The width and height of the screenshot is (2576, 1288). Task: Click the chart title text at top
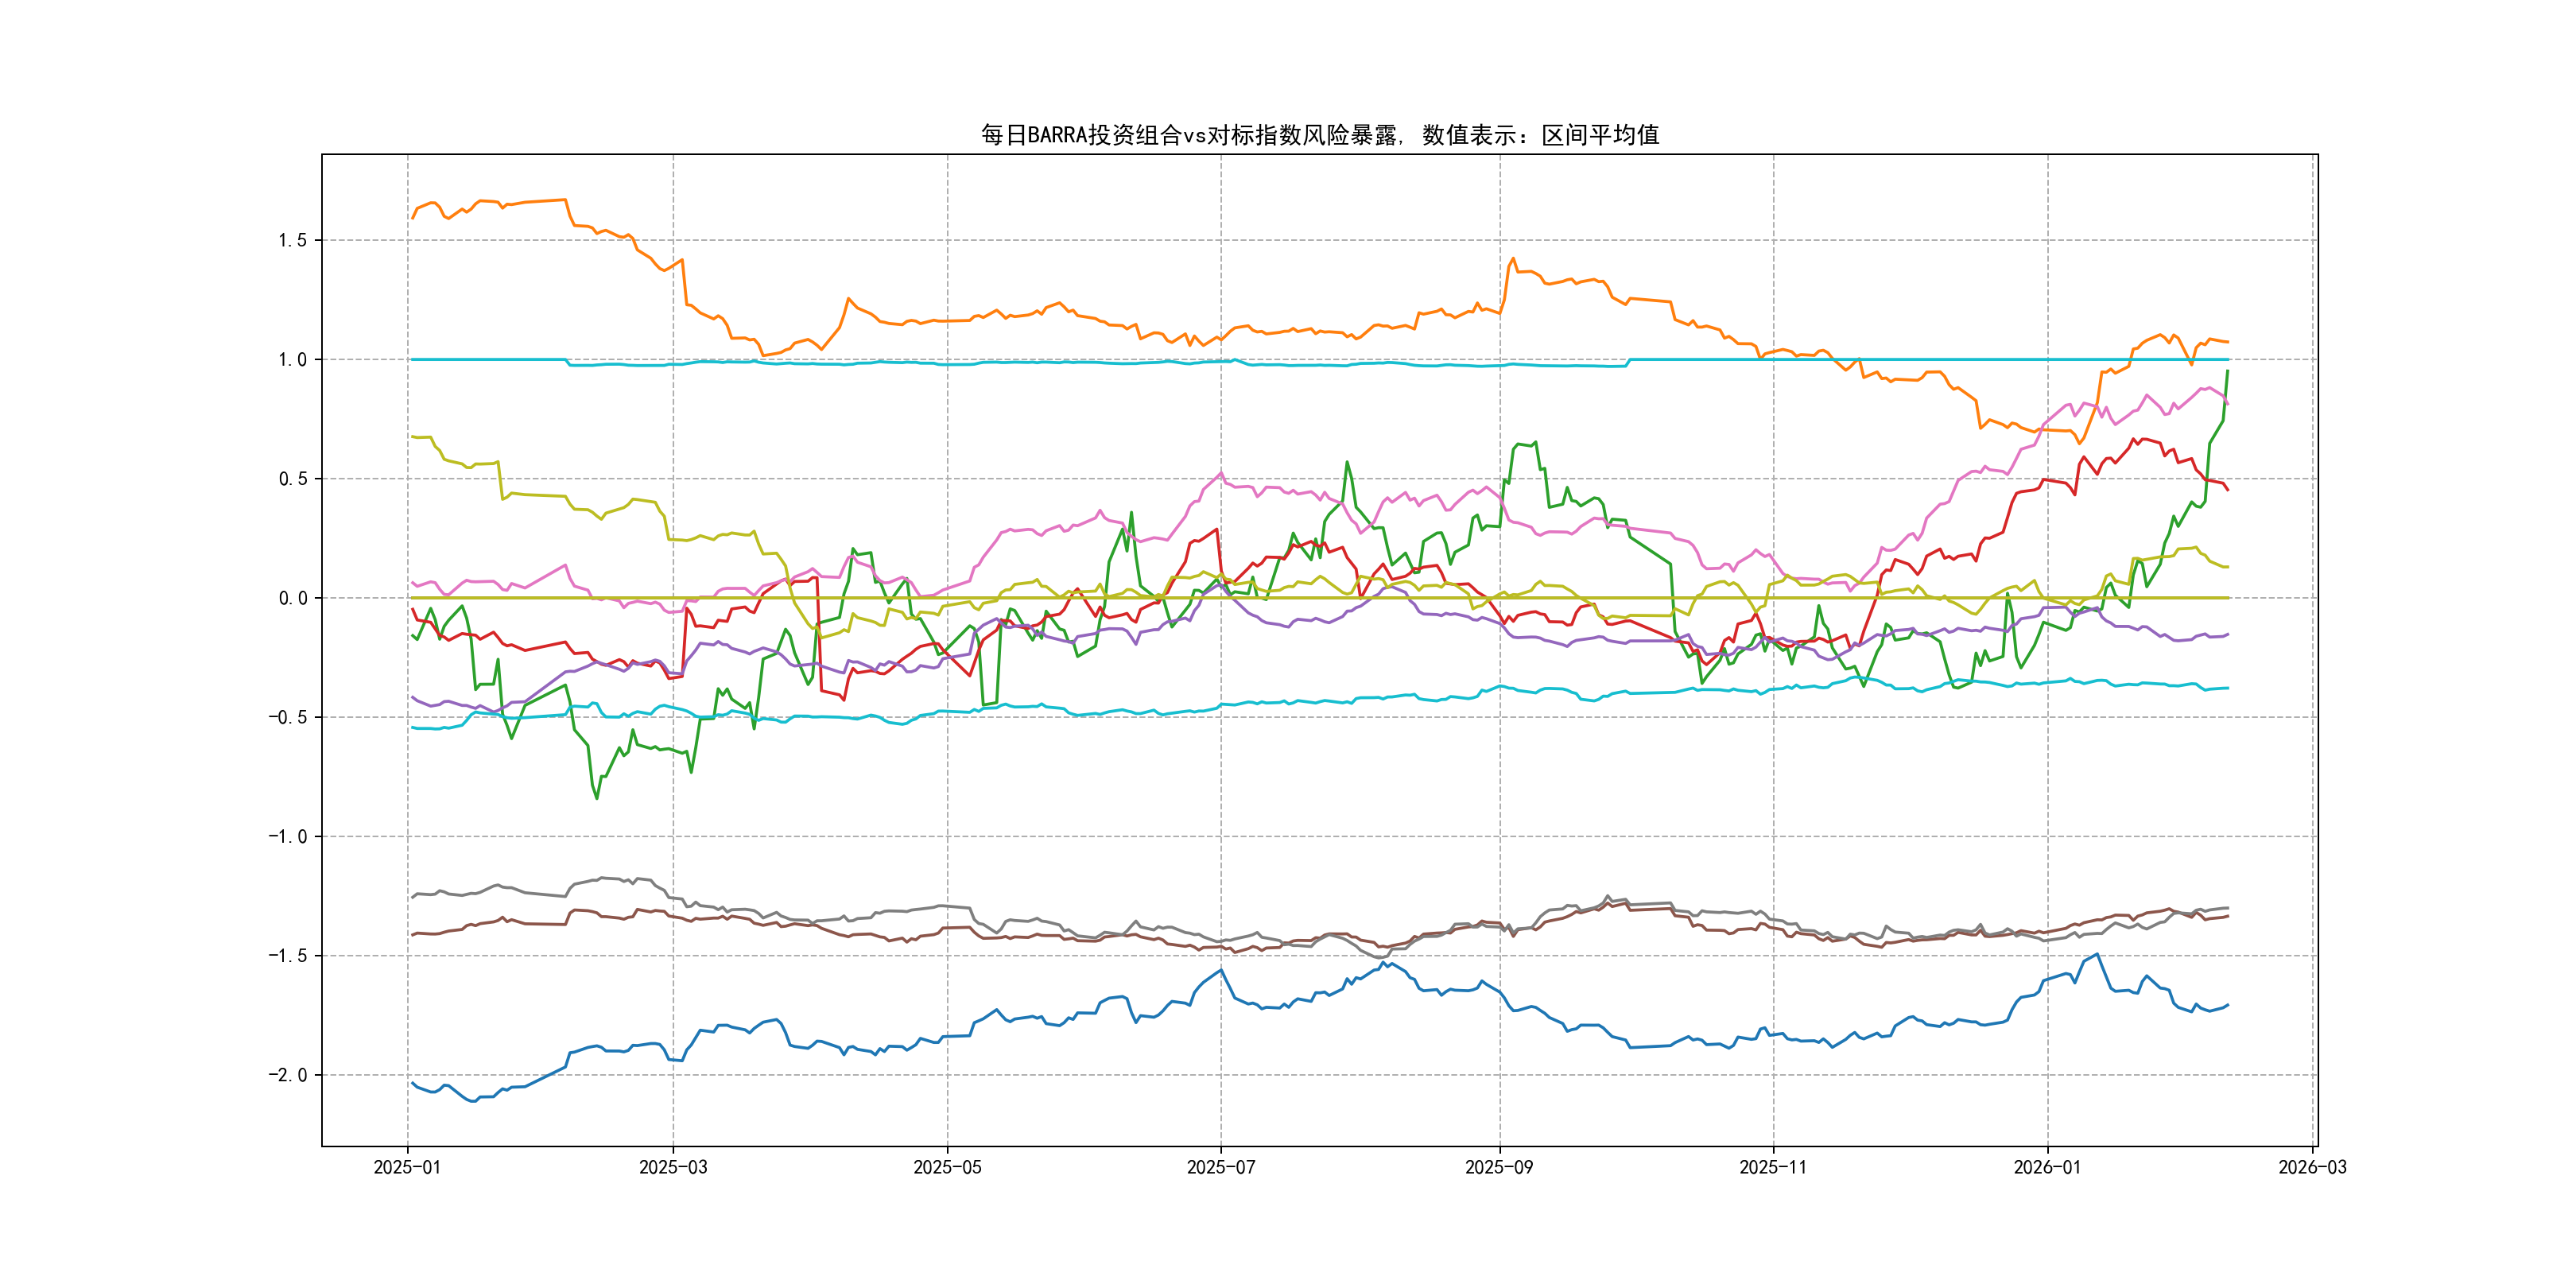[1319, 135]
